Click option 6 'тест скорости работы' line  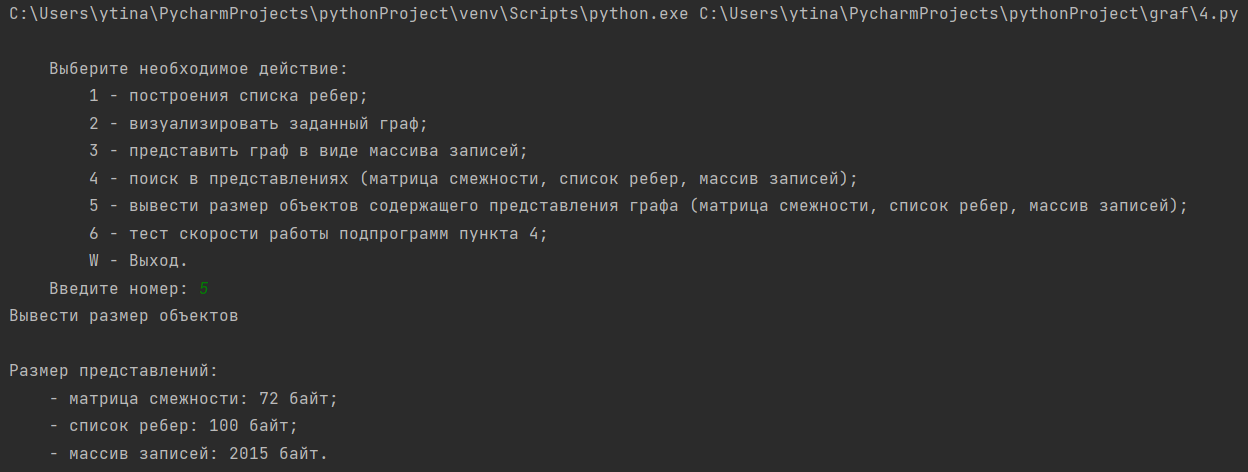coord(319,233)
